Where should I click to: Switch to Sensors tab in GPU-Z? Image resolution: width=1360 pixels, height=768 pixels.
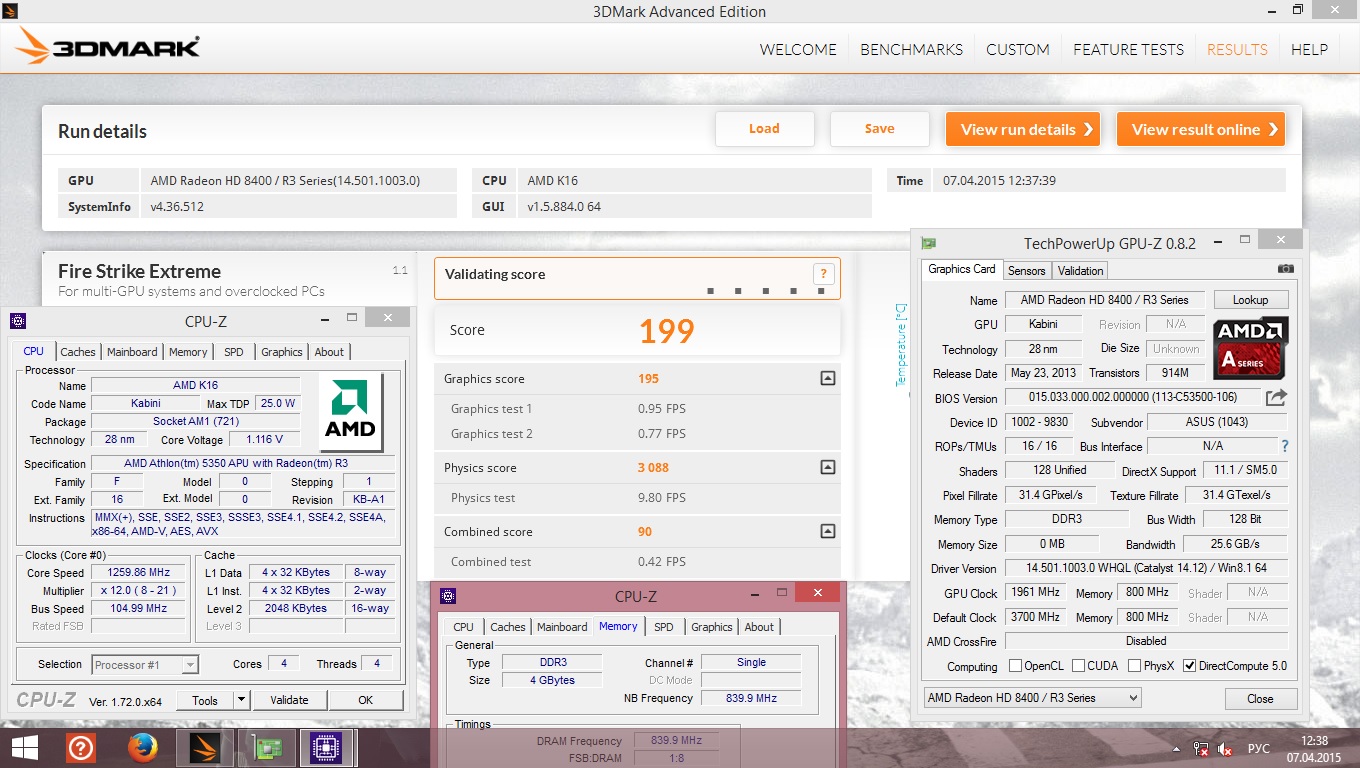point(1026,271)
